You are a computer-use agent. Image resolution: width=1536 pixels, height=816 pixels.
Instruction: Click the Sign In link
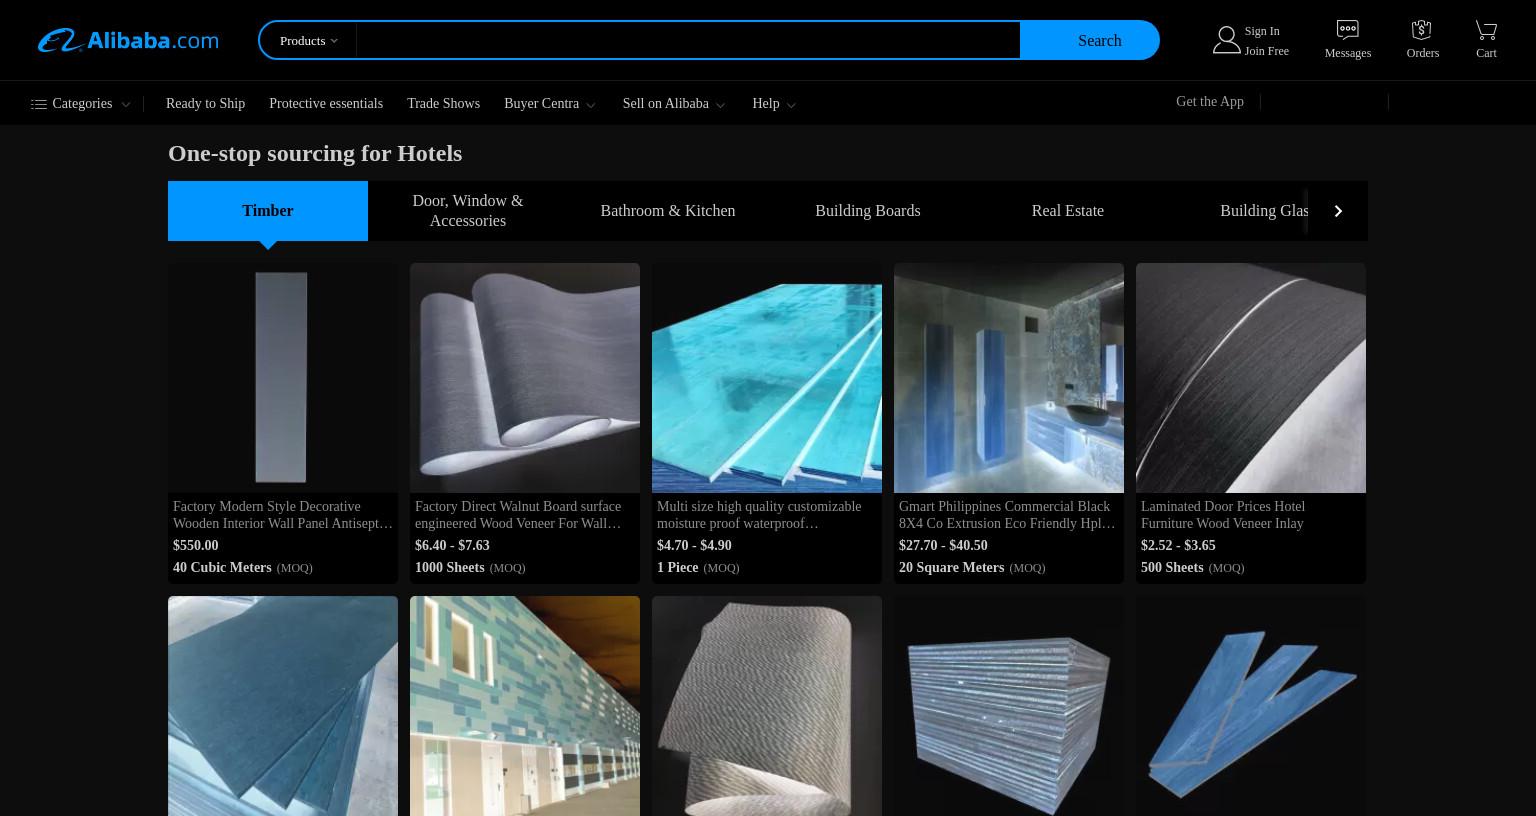coord(1262,31)
